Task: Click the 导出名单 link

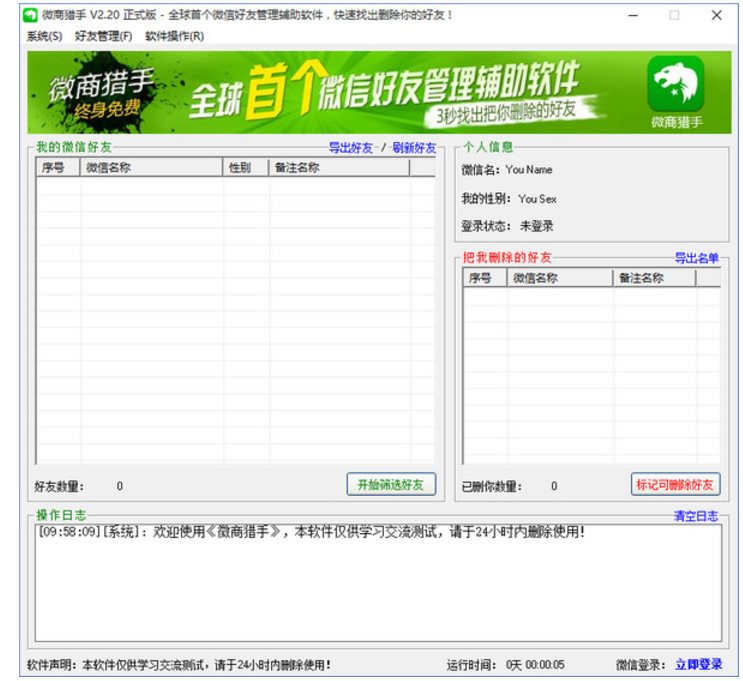Action: pyautogui.click(x=697, y=258)
